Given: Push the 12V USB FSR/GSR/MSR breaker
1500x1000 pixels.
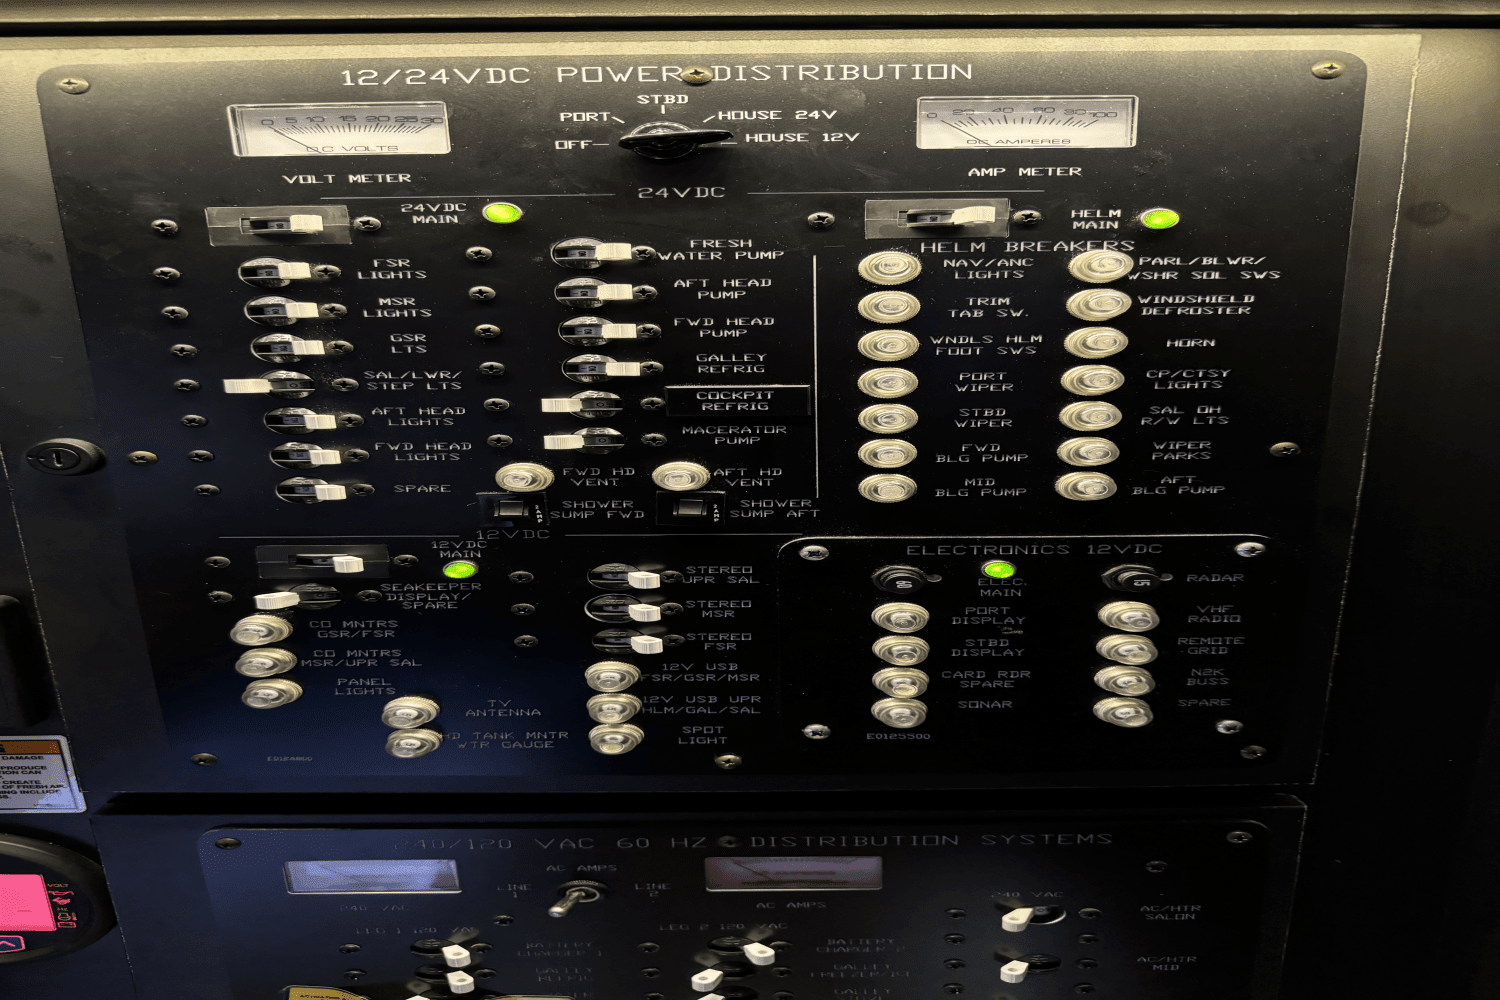Looking at the screenshot, I should point(612,676).
